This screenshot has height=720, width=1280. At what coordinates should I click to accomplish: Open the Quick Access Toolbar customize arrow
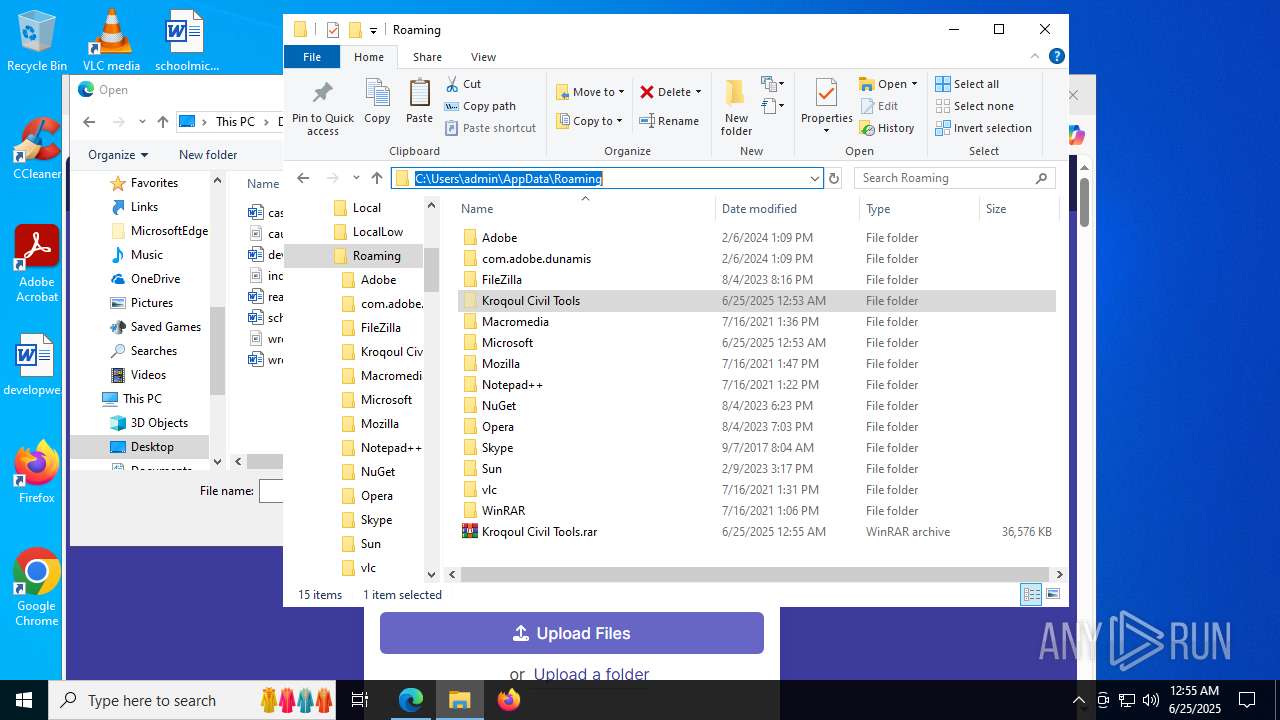373,30
